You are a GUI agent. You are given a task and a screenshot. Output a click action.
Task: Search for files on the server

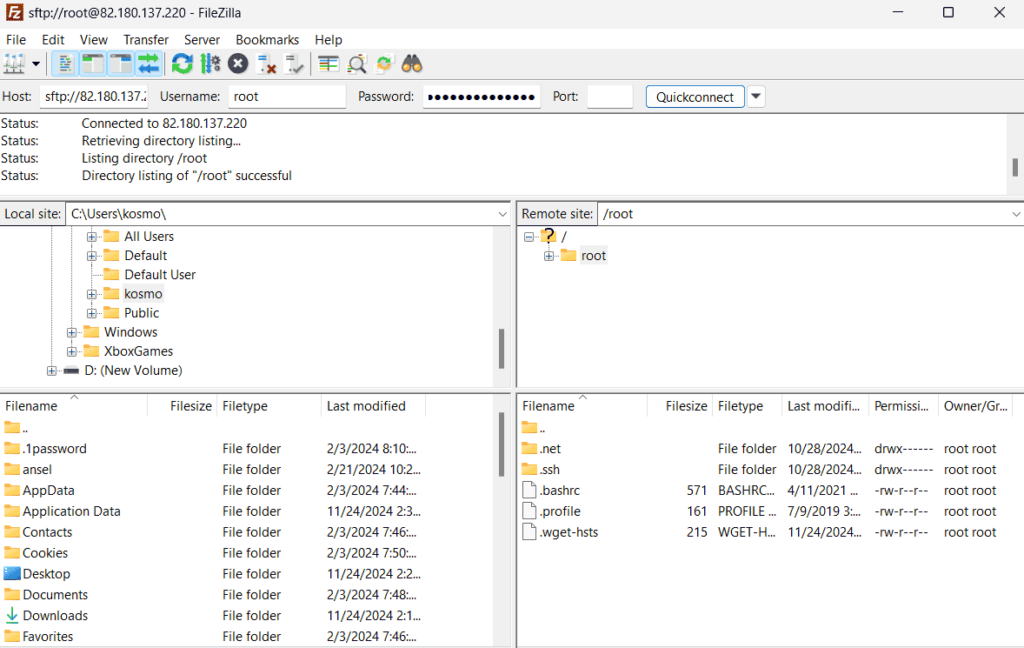coord(412,63)
